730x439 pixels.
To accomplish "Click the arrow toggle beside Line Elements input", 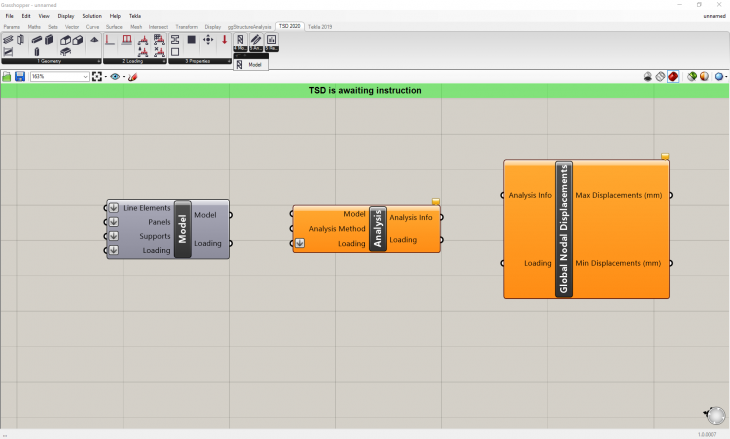I will coord(114,208).
